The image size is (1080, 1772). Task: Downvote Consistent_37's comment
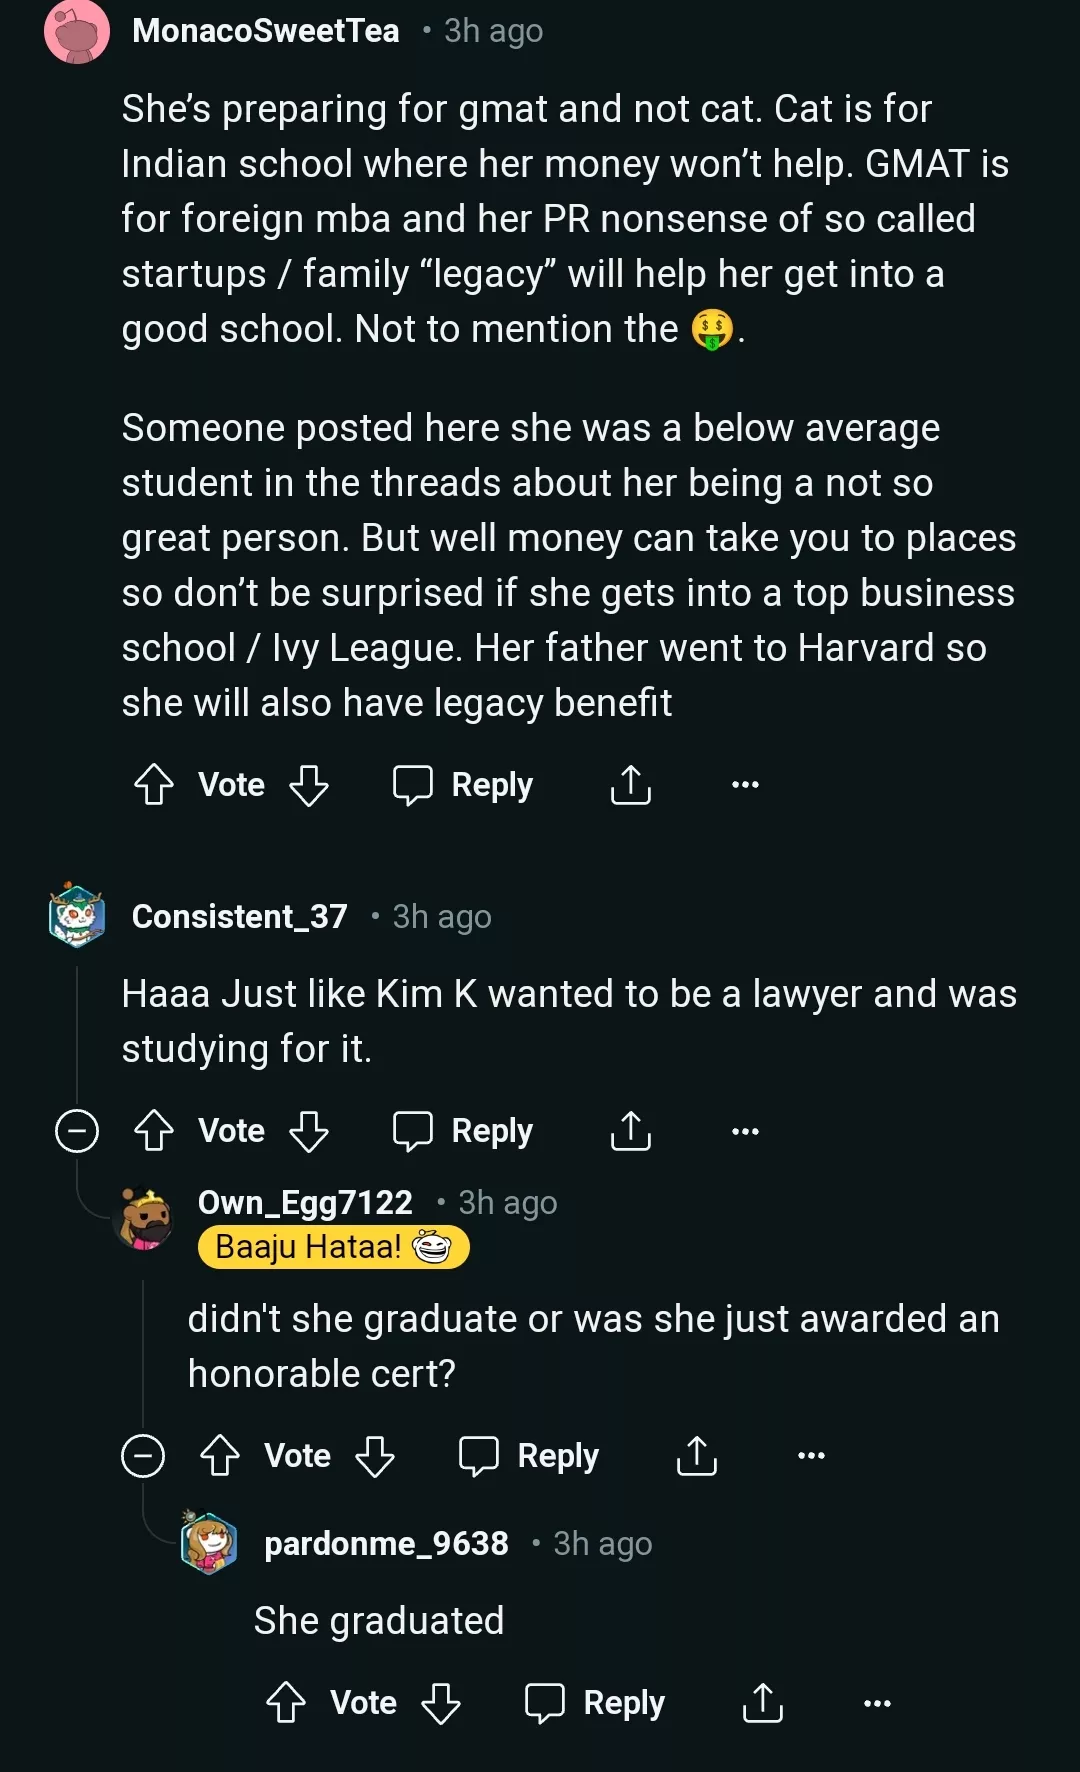pos(308,1131)
